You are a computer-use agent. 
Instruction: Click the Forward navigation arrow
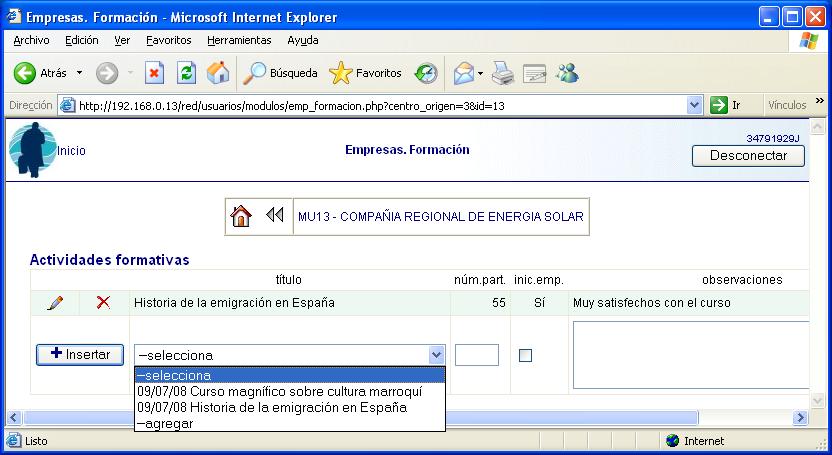(107, 73)
